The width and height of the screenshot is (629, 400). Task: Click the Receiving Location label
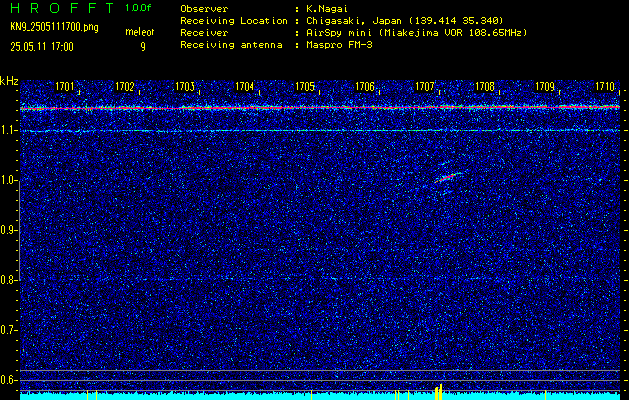click(x=234, y=20)
